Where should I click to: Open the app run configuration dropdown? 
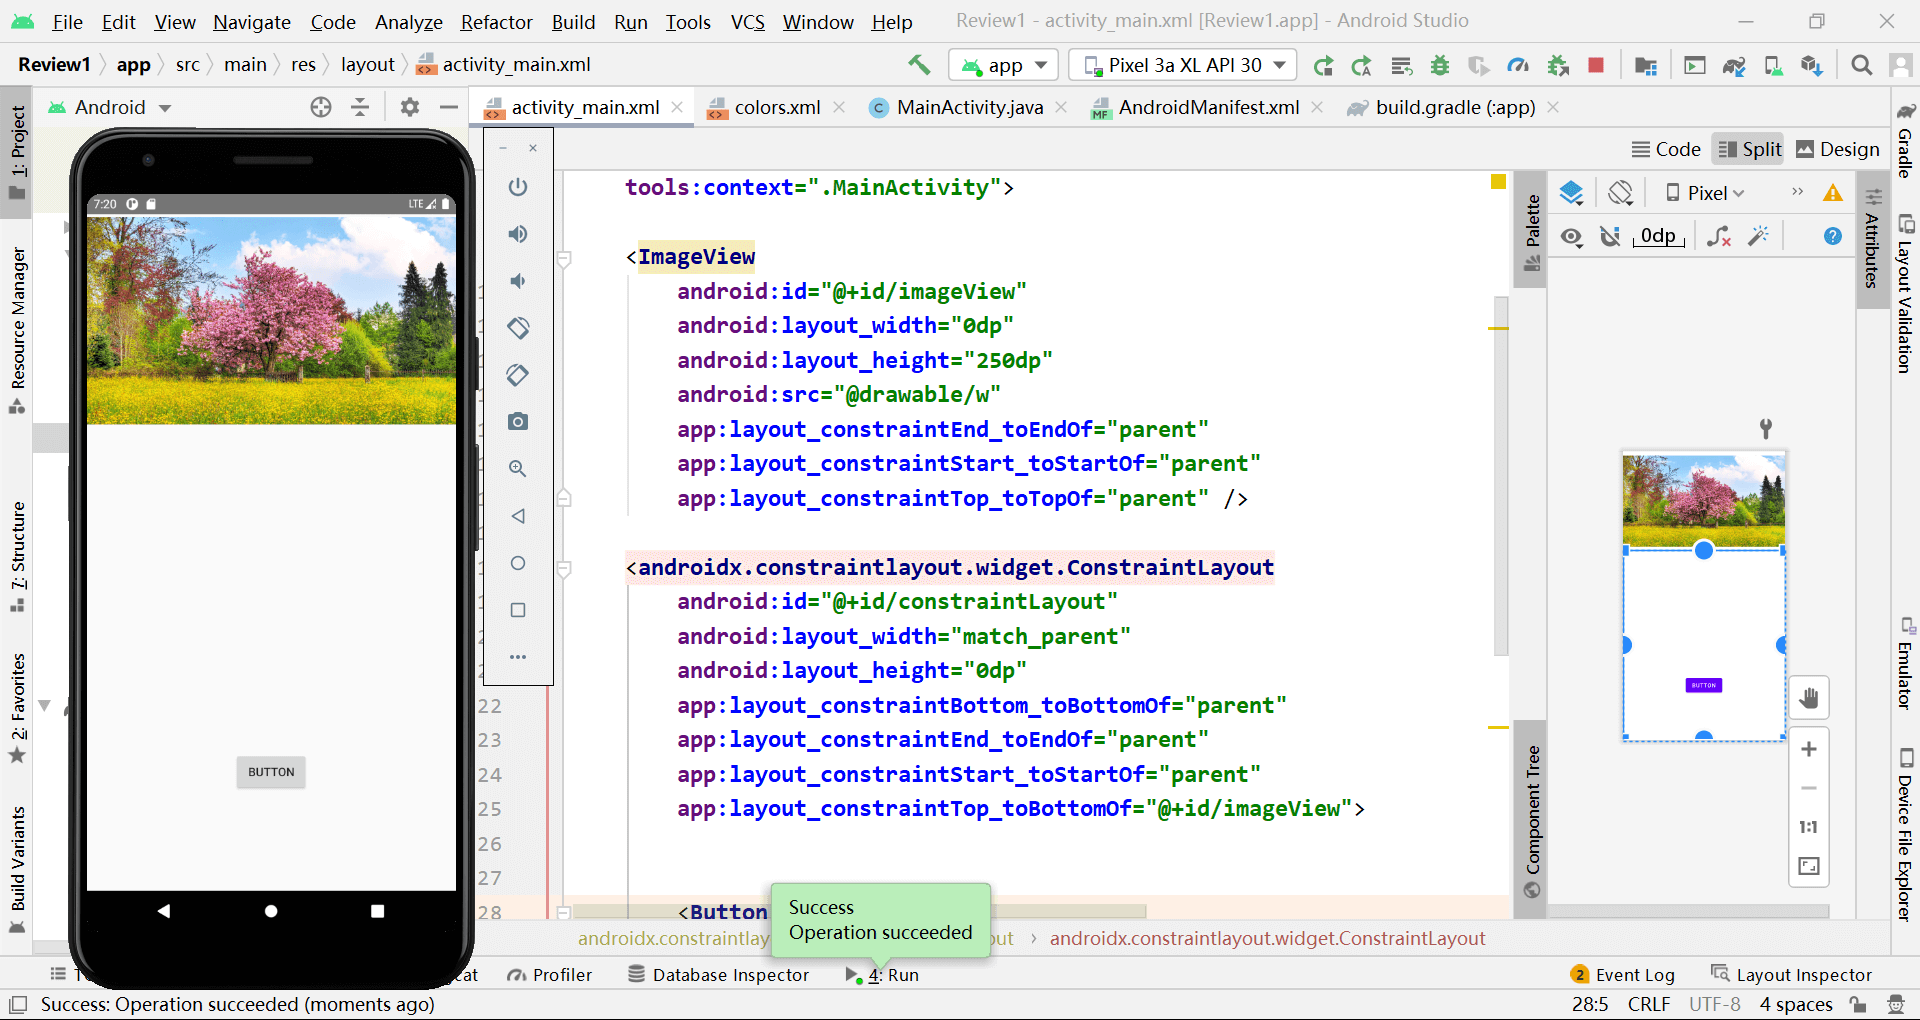click(1004, 65)
